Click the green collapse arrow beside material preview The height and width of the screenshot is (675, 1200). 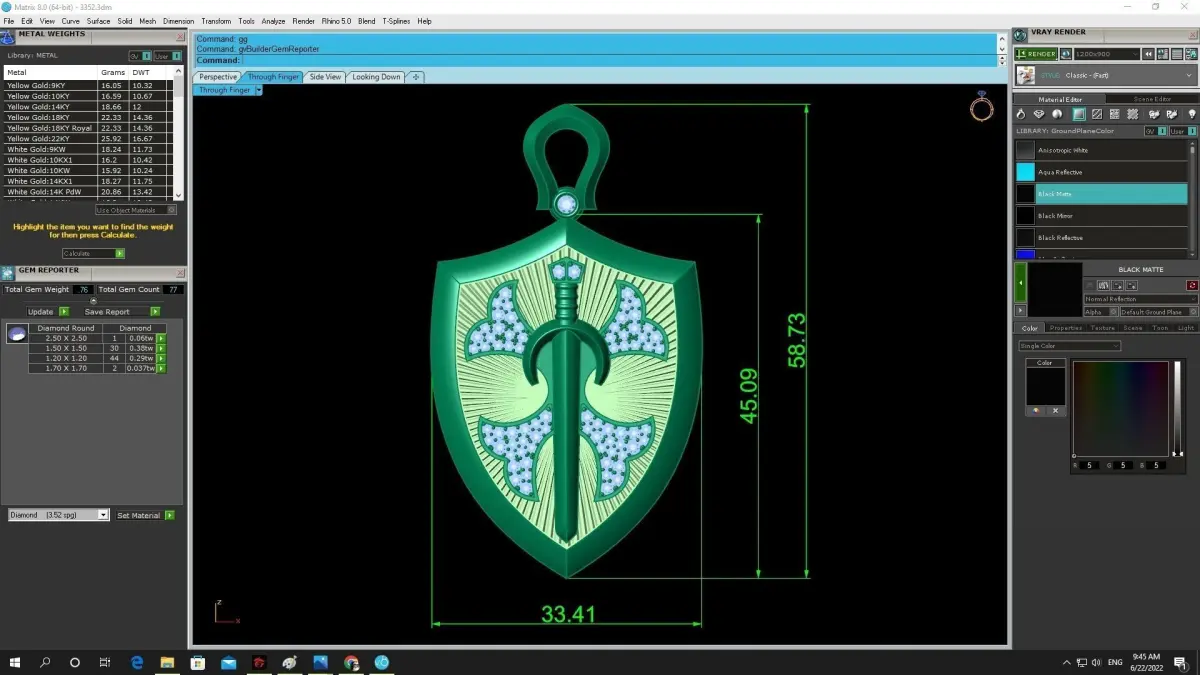coord(1020,283)
